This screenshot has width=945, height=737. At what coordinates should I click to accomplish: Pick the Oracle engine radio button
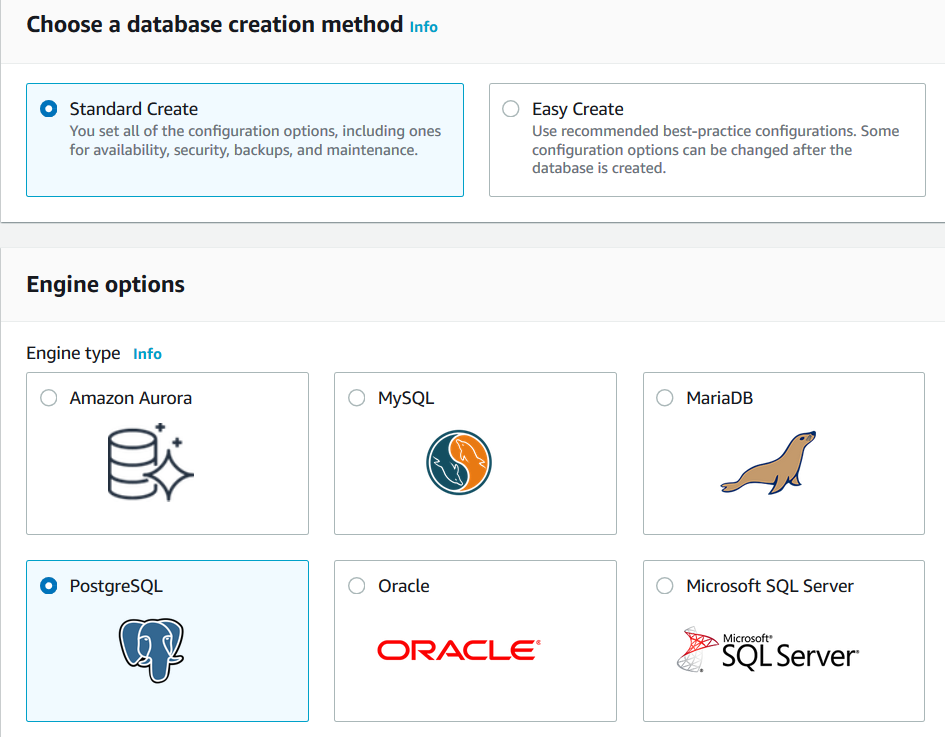(357, 586)
